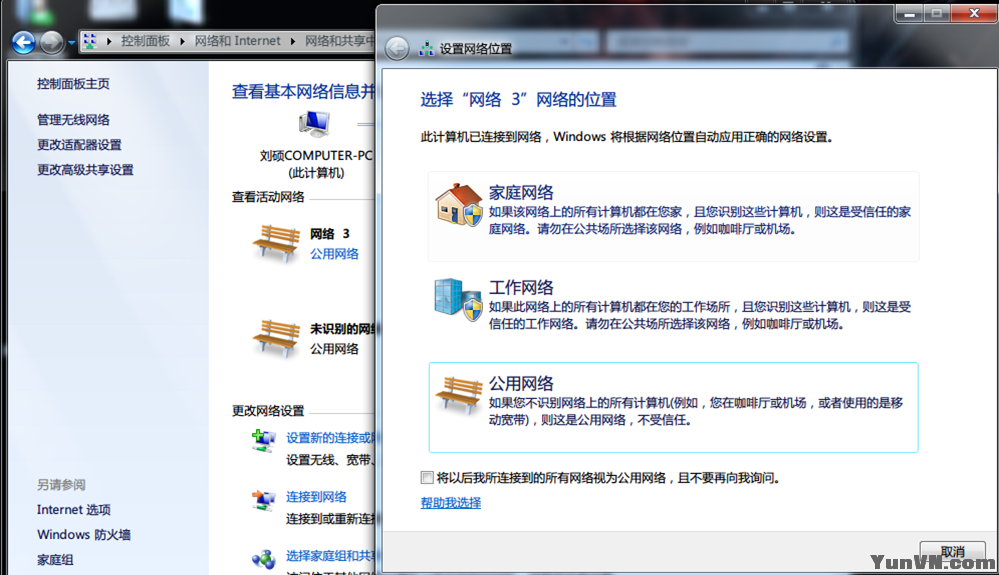Open 控制面板主页 in the sidebar
Viewport: 999px width, 575px height.
(x=73, y=84)
